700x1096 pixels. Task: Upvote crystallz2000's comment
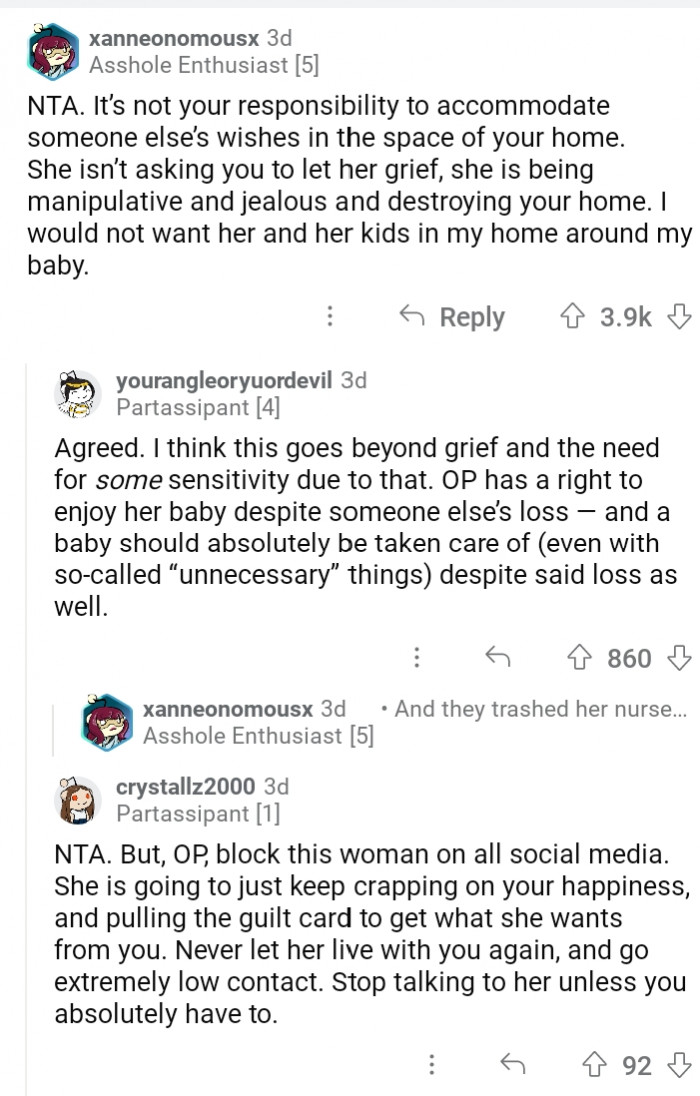598,1065
